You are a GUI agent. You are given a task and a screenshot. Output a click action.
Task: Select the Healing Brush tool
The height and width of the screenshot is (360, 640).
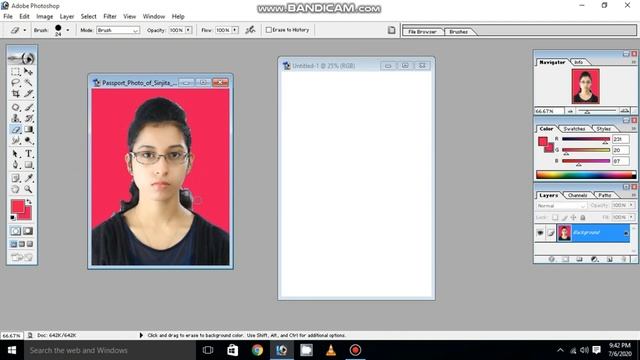pos(16,107)
